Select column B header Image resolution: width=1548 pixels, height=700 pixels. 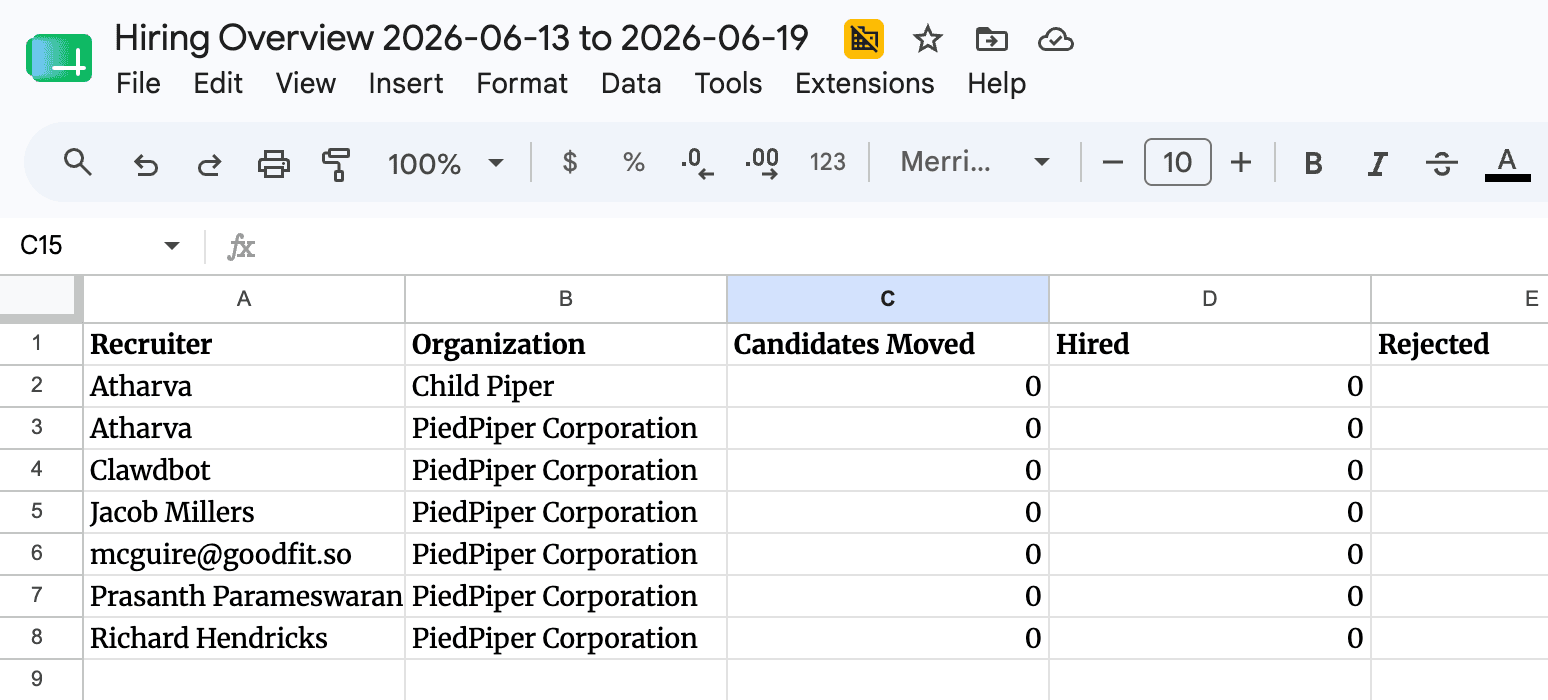point(566,299)
